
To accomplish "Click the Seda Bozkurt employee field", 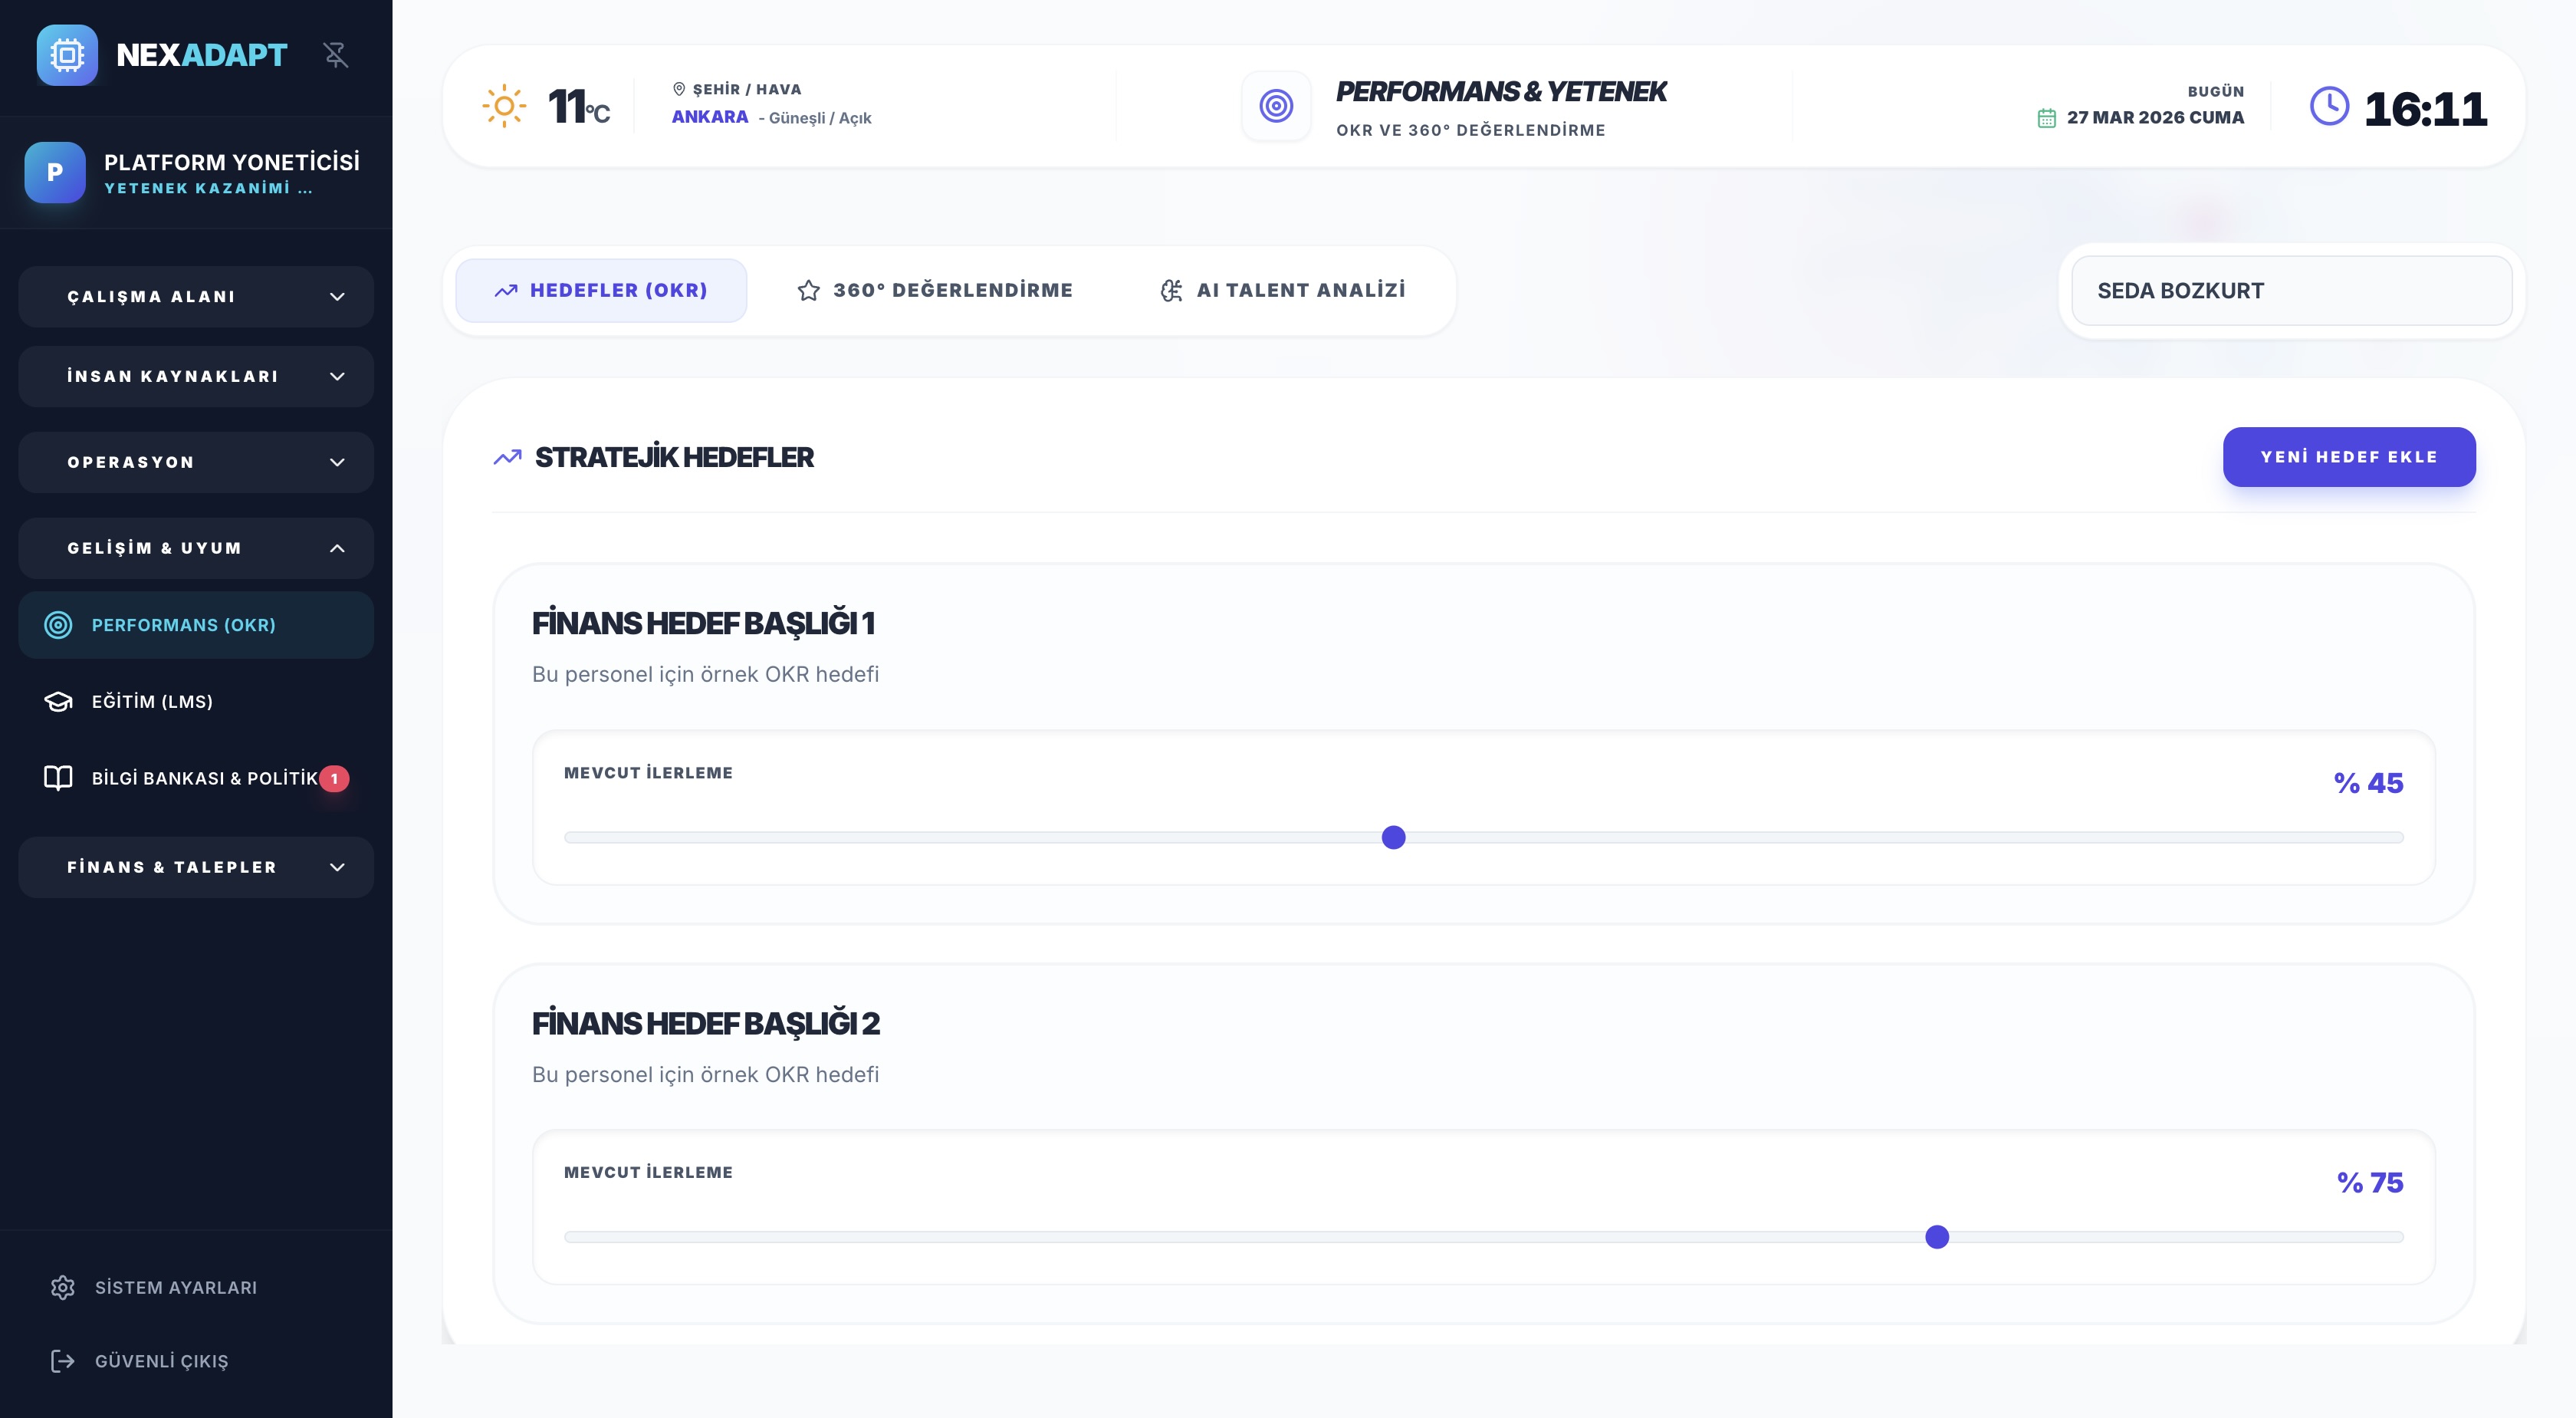I will tap(2290, 291).
